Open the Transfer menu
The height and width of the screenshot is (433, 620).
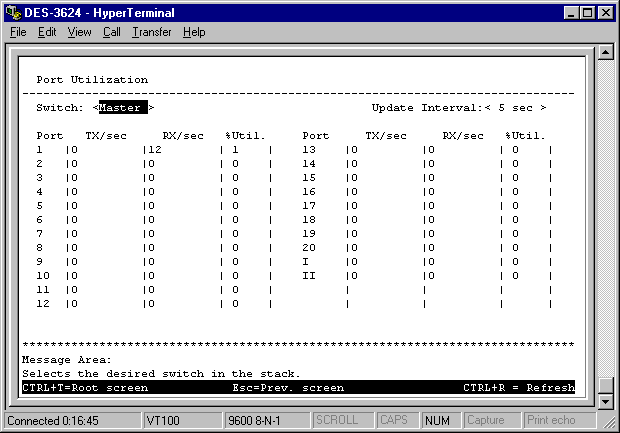(151, 32)
